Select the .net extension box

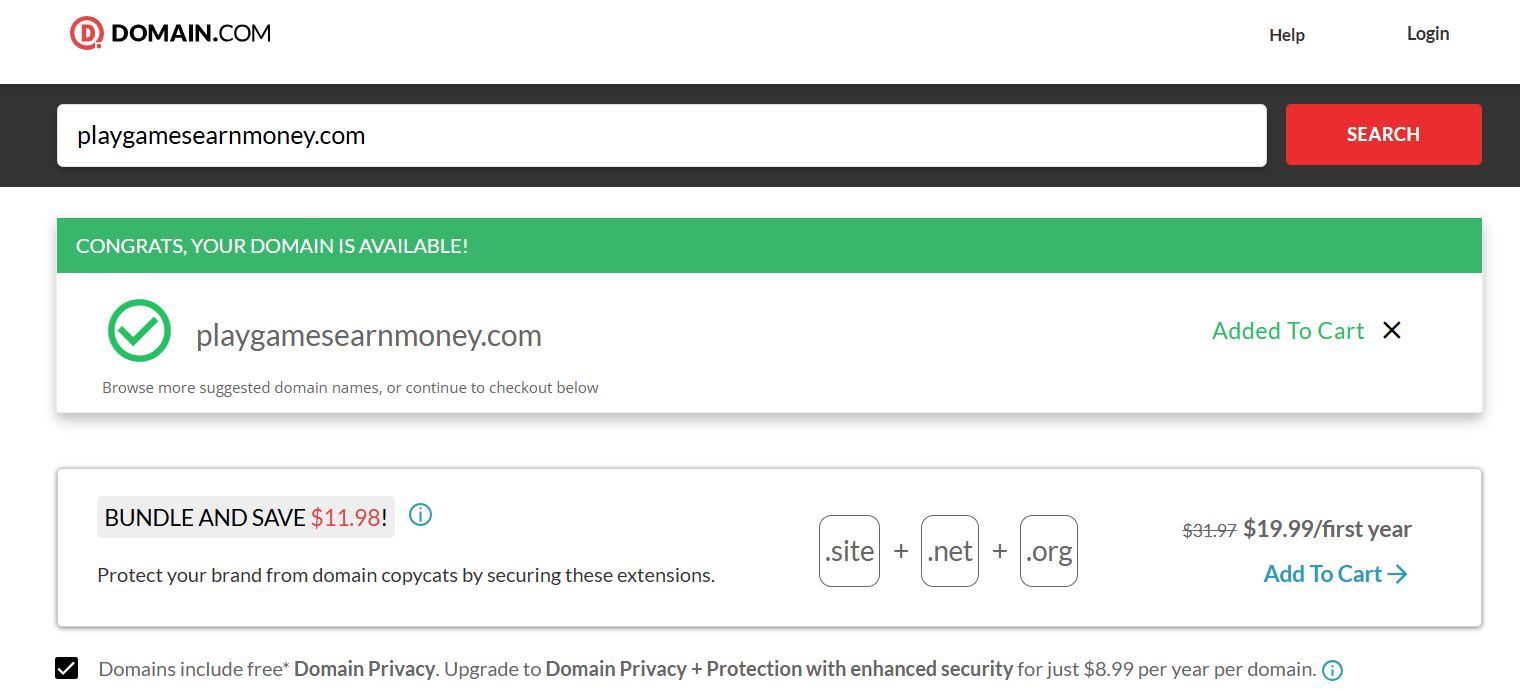[950, 551]
